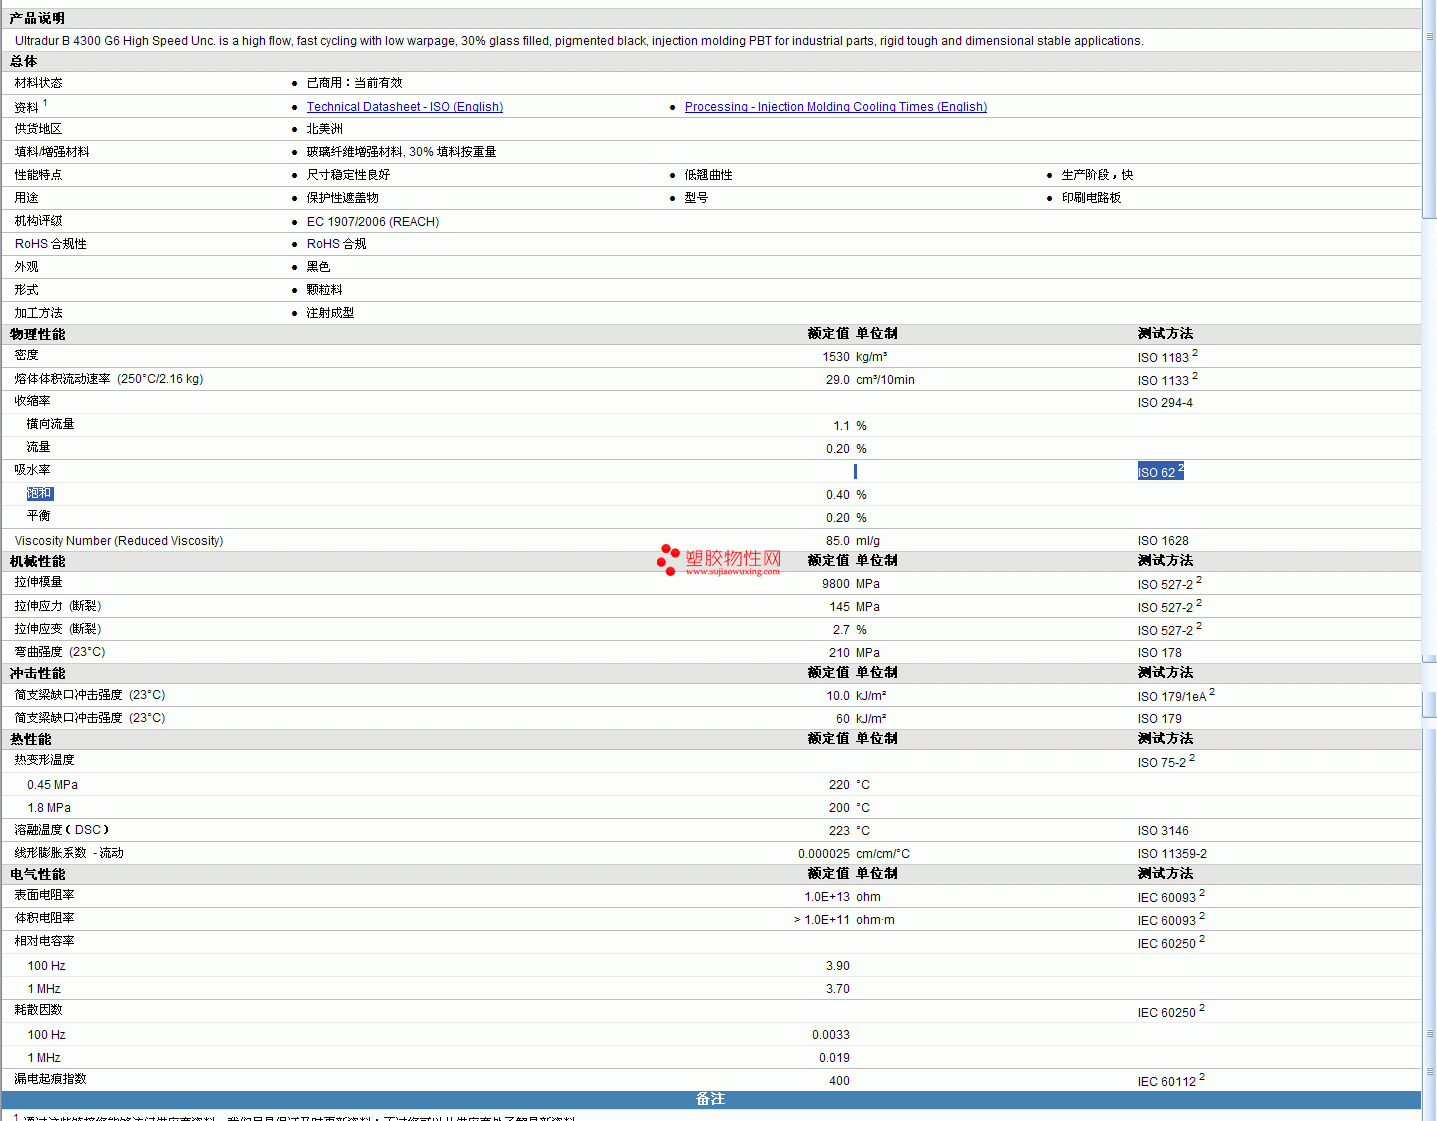Viewport: 1437px width, 1121px height.
Task: Click the 拉伸模量 row label
Action: click(39, 582)
